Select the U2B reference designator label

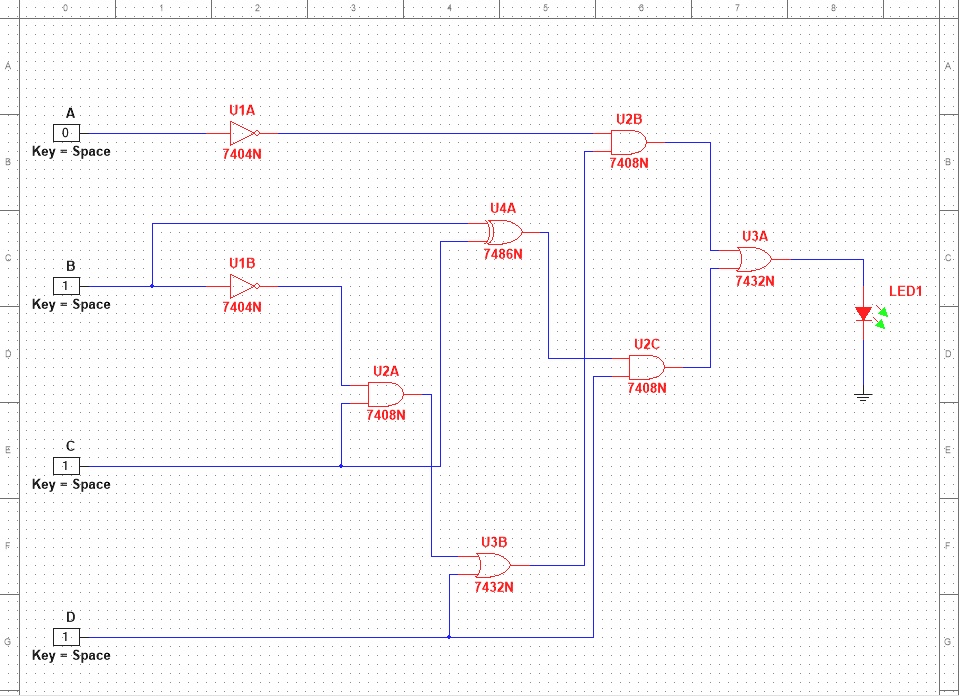pyautogui.click(x=627, y=118)
